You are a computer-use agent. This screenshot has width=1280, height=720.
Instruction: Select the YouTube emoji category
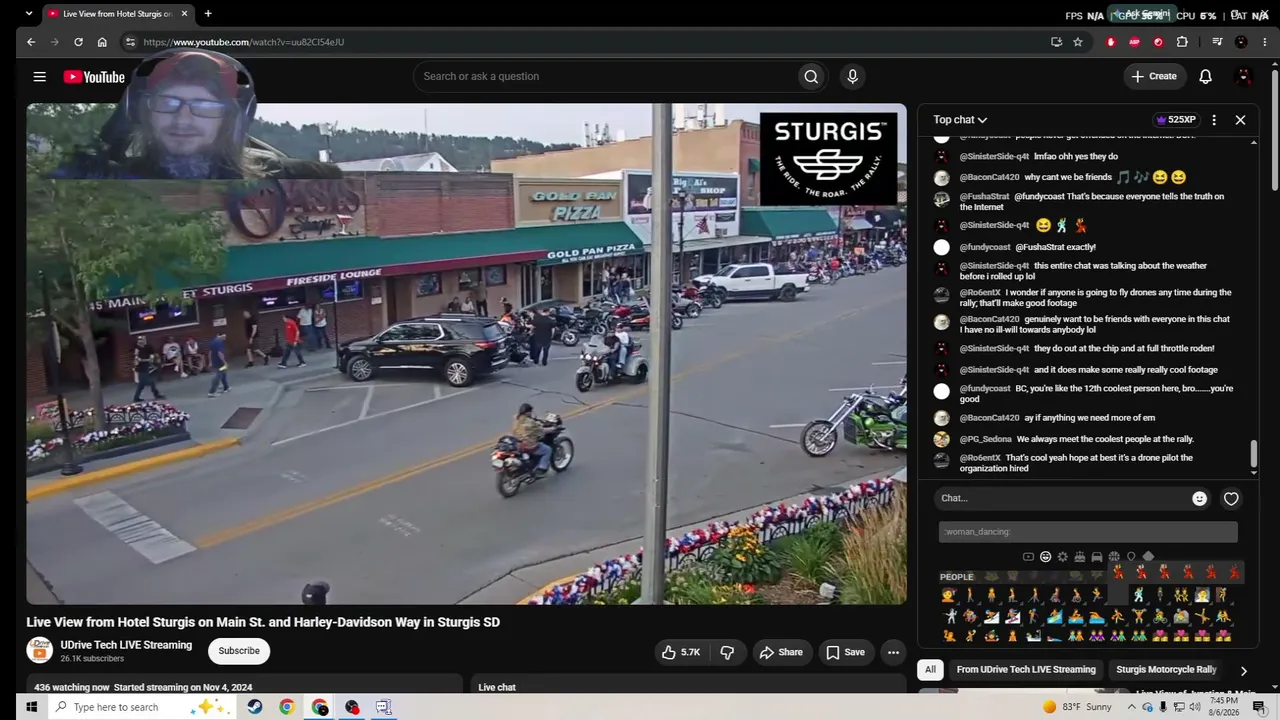(x=1028, y=557)
